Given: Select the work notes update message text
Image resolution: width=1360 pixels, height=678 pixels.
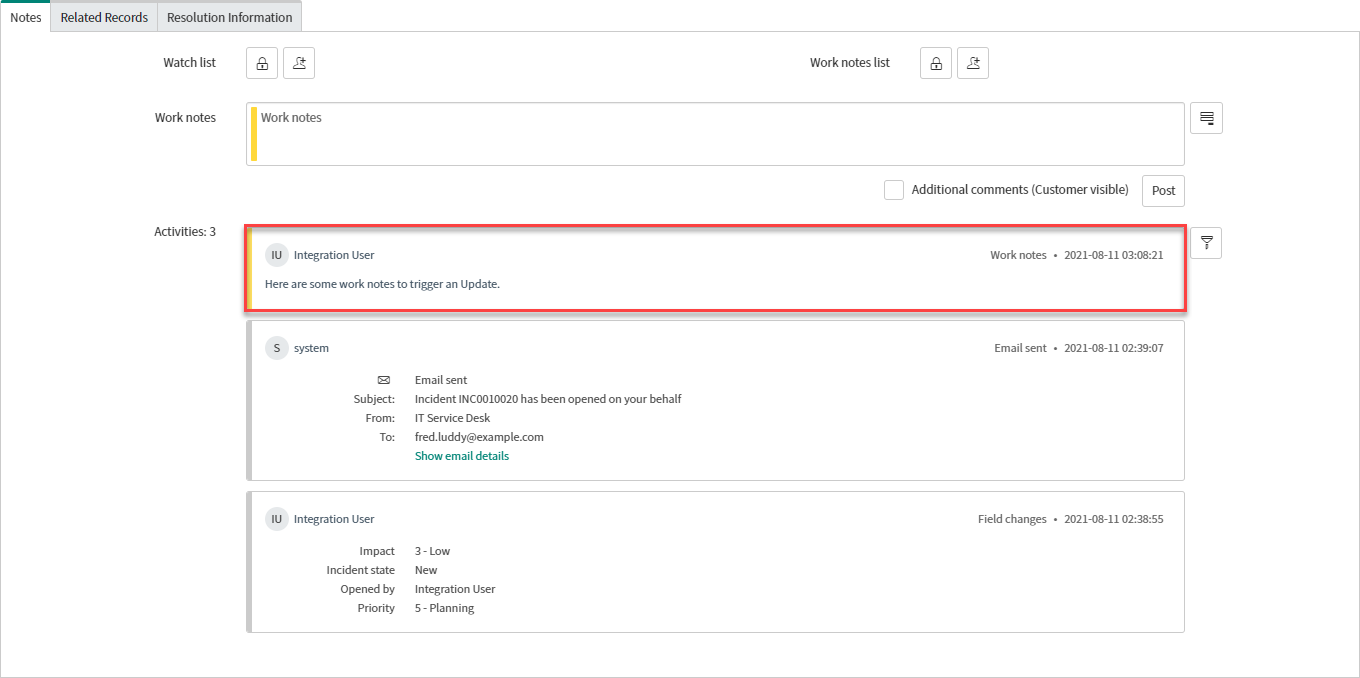Looking at the screenshot, I should [382, 284].
